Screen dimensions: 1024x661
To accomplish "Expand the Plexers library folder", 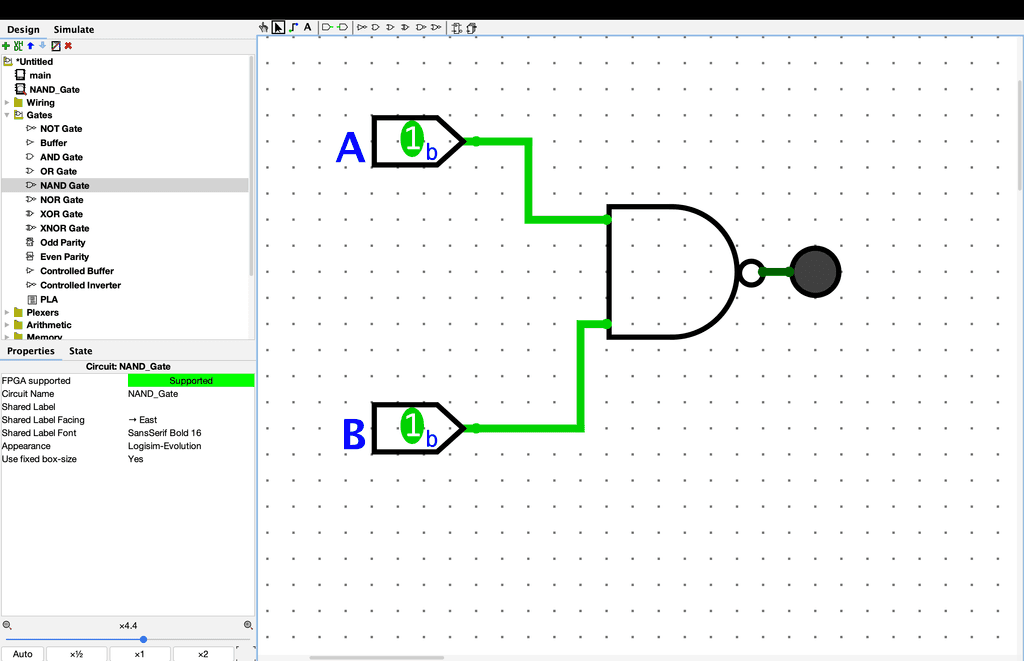I will 7,312.
